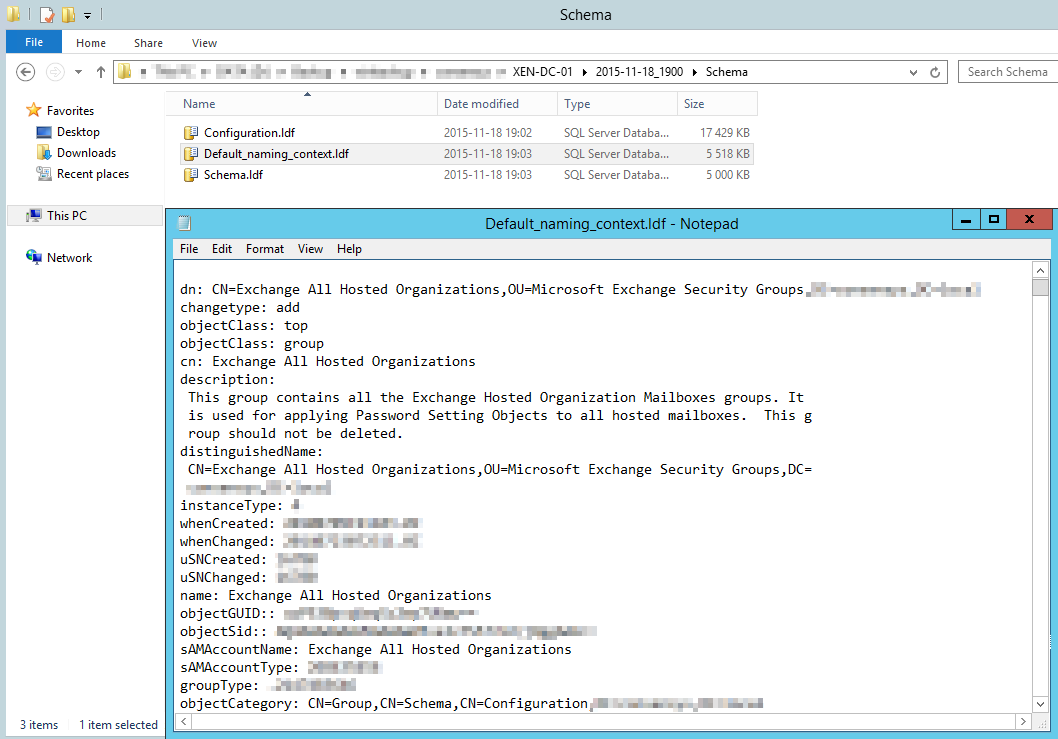Sort files by Type column header
The width and height of the screenshot is (1058, 739).
tap(617, 103)
